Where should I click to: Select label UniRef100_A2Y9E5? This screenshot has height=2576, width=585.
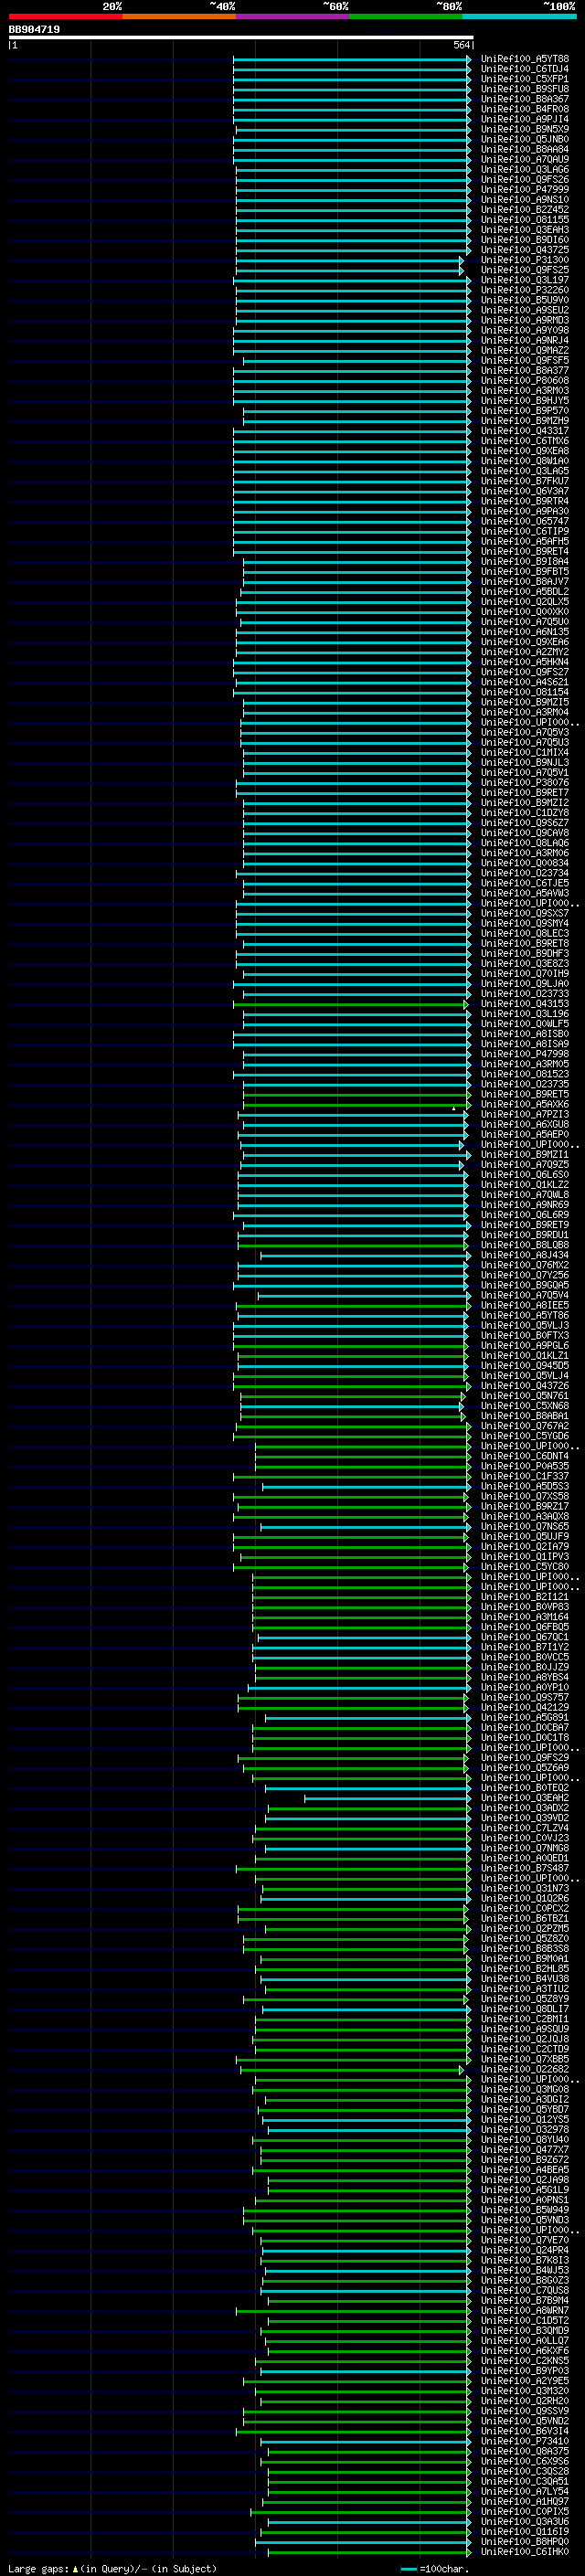pyautogui.click(x=524, y=2380)
